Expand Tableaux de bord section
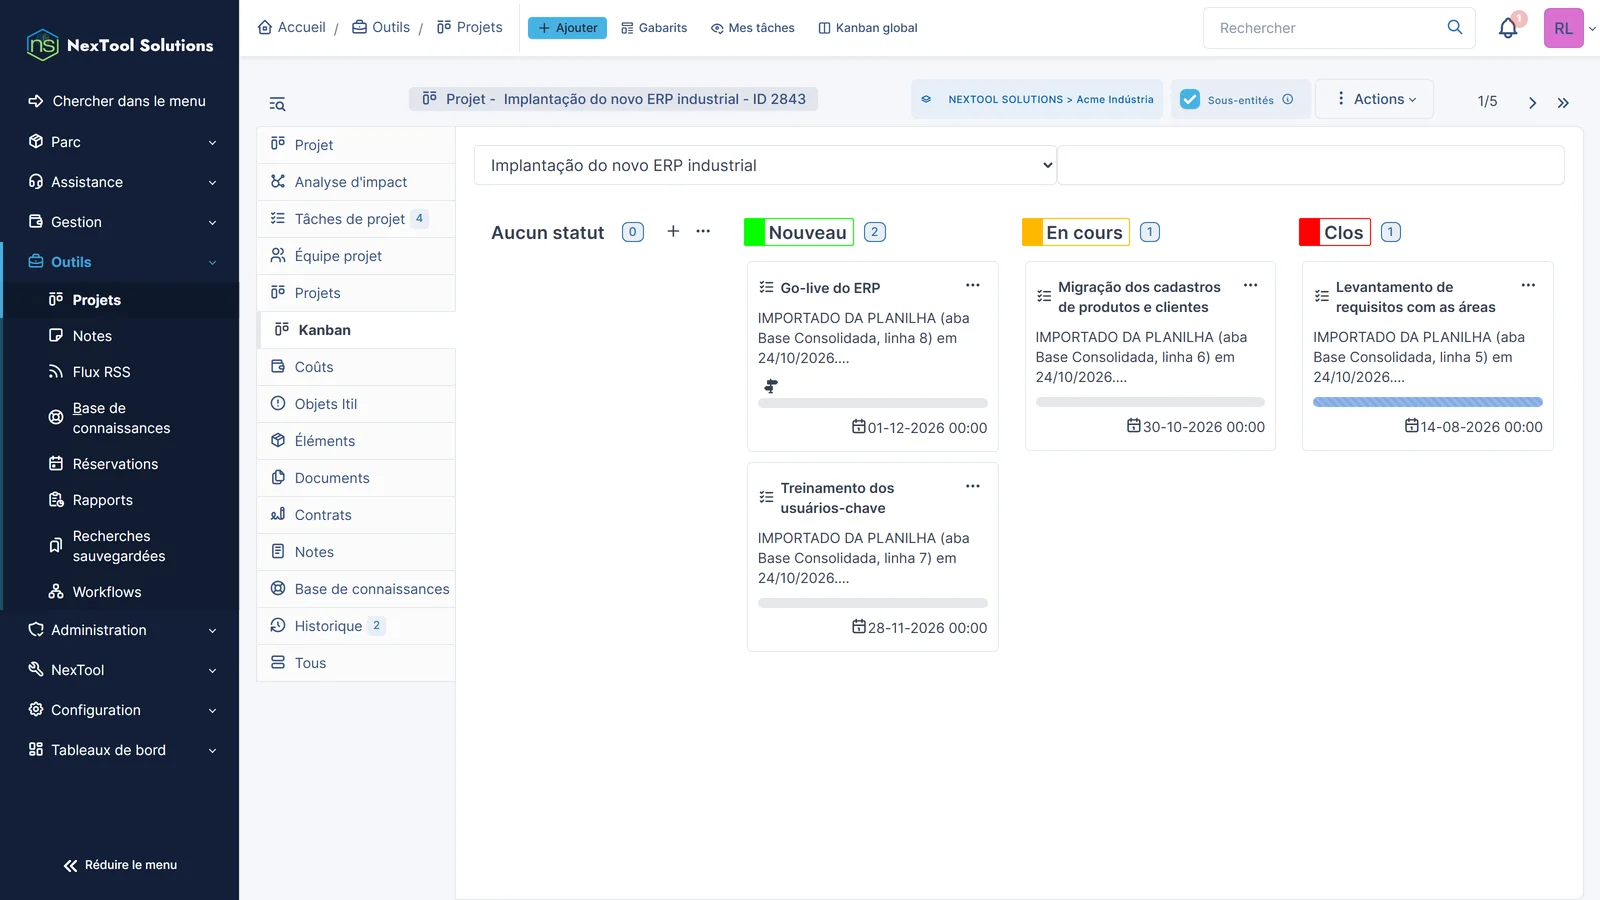This screenshot has width=1600, height=900. click(x=120, y=750)
